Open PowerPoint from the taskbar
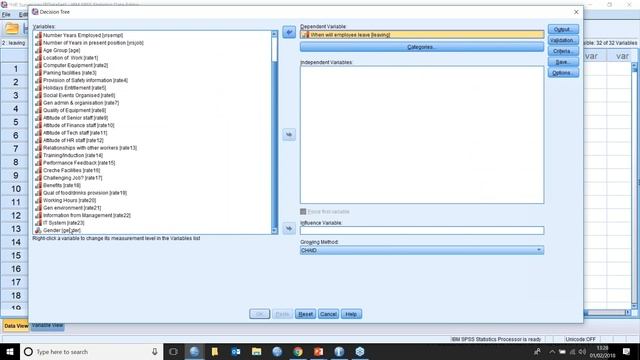 [x=318, y=352]
